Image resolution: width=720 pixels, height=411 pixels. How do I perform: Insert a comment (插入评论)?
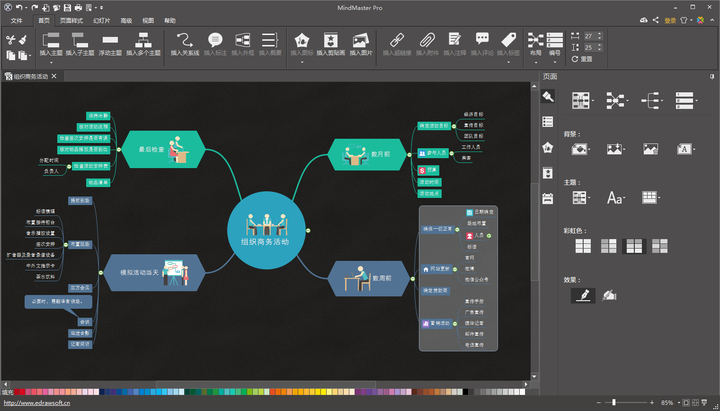482,45
